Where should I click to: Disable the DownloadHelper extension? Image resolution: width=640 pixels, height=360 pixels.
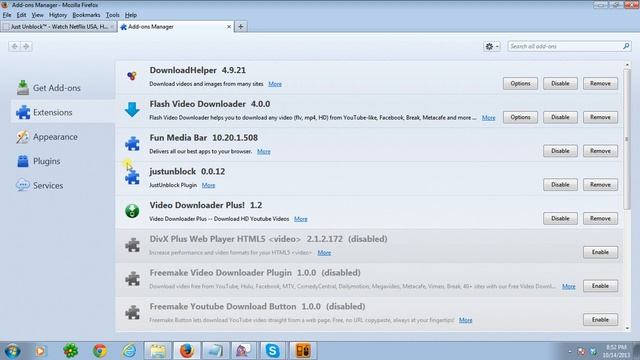[560, 83]
